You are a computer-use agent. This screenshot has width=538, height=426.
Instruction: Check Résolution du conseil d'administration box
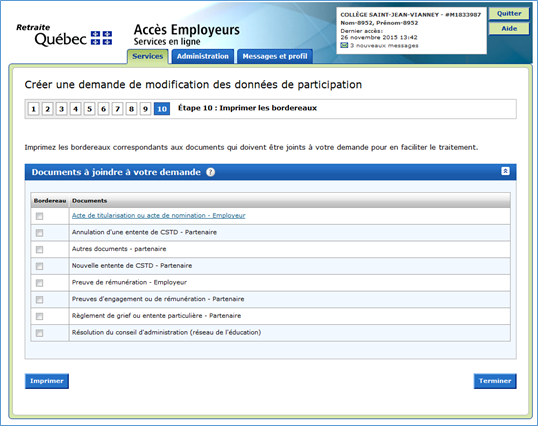pos(39,333)
